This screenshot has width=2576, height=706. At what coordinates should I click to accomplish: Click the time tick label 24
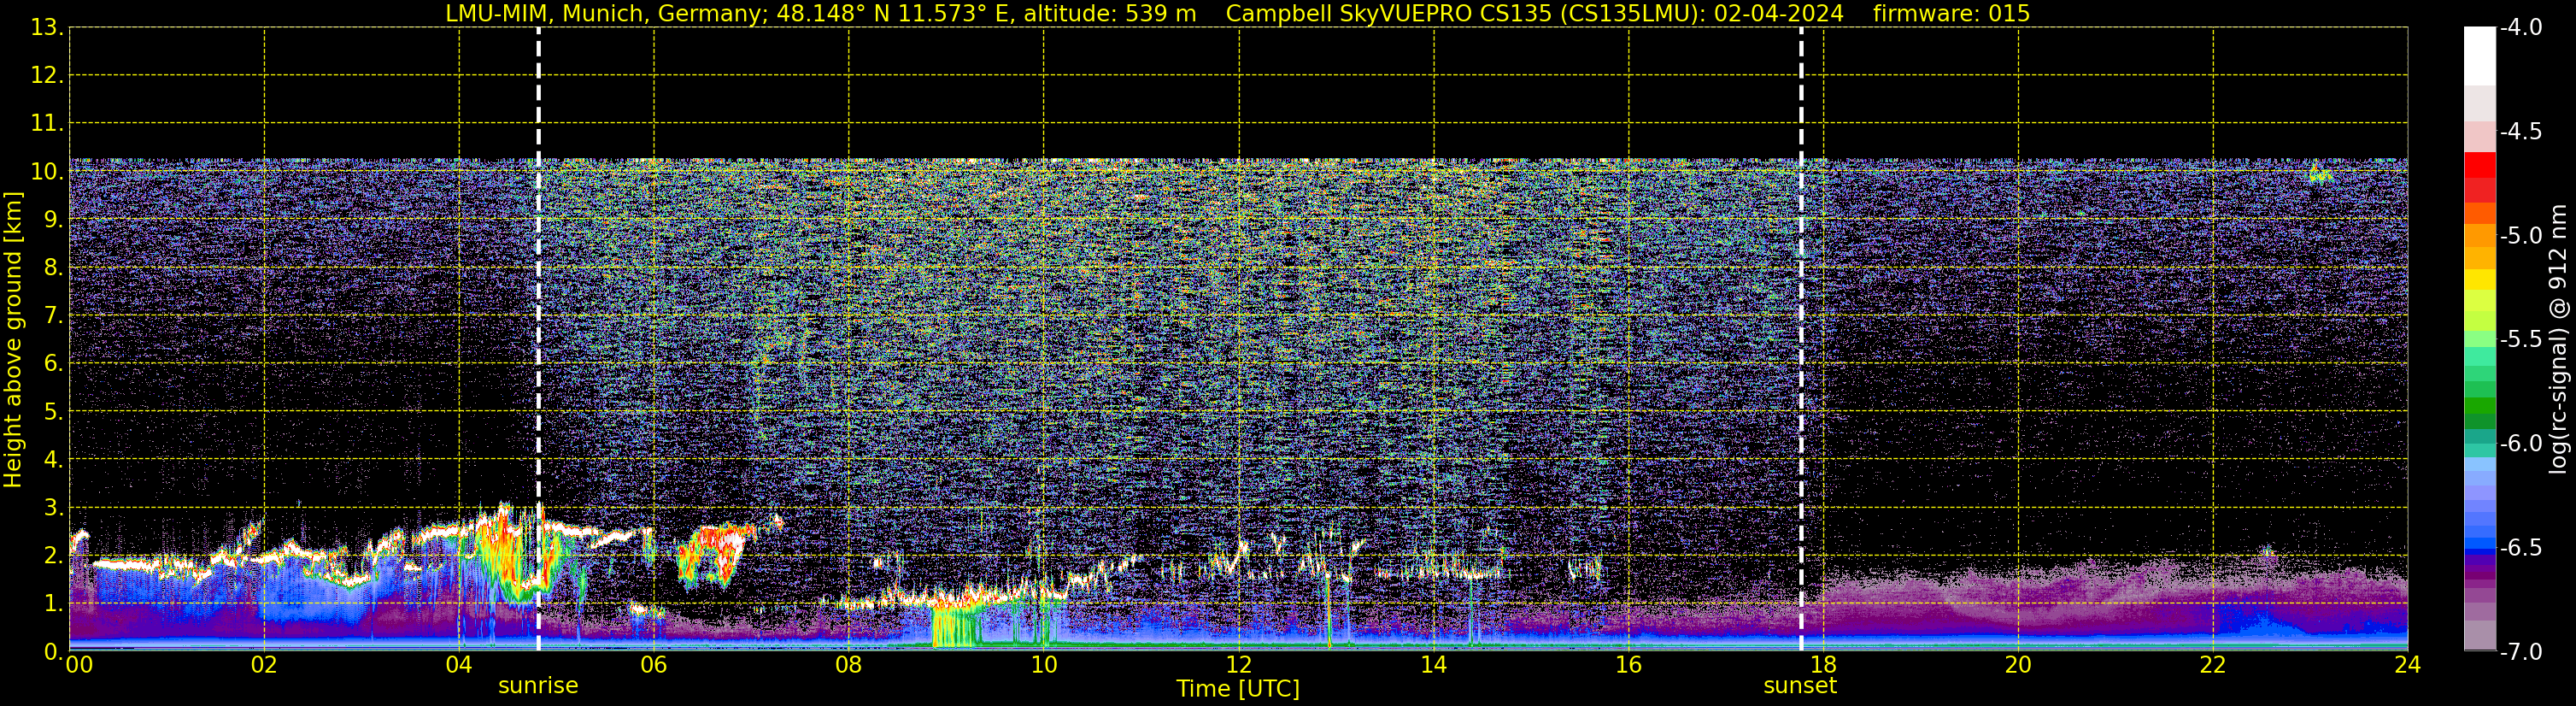(x=2407, y=665)
